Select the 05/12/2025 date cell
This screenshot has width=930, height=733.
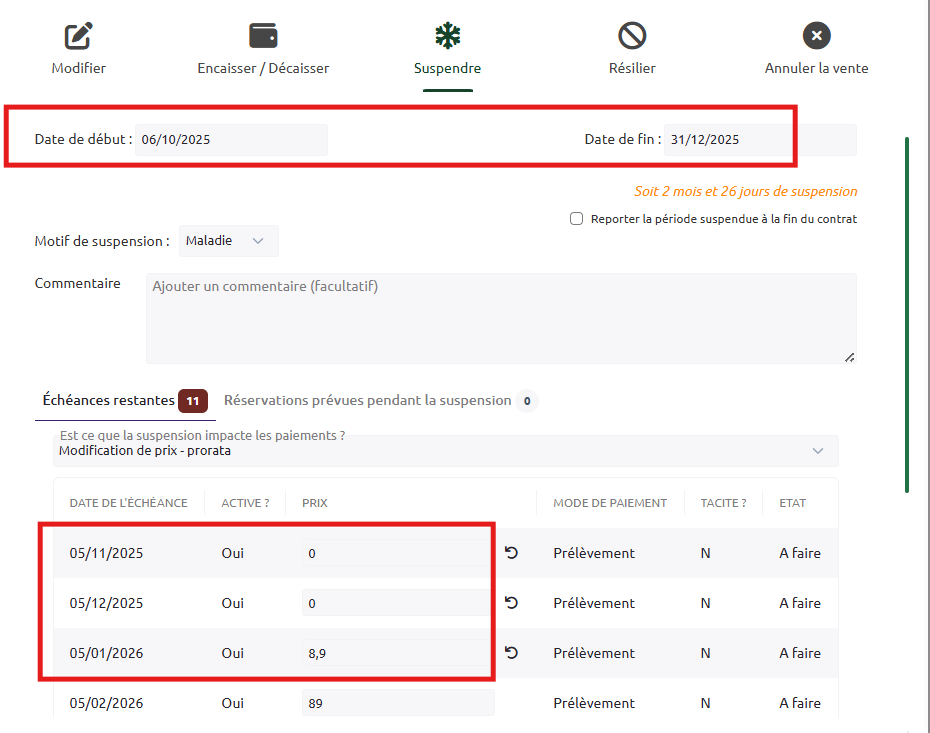point(106,603)
